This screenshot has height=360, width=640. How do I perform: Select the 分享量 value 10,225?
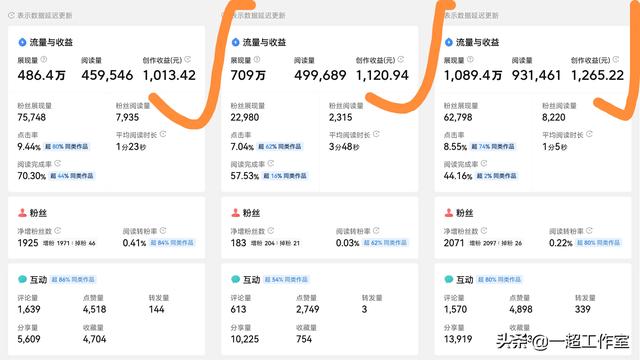(x=244, y=339)
